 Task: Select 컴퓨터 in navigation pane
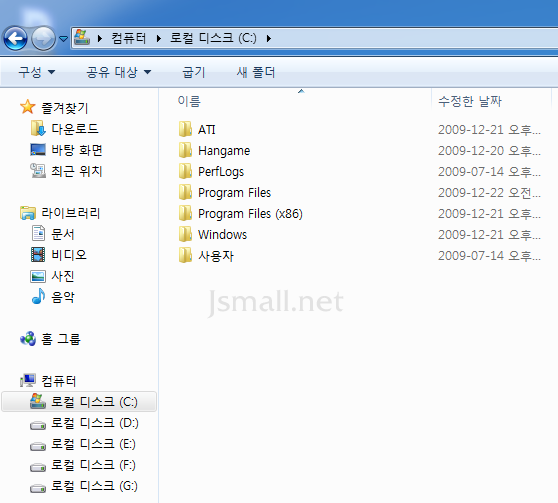(x=59, y=381)
